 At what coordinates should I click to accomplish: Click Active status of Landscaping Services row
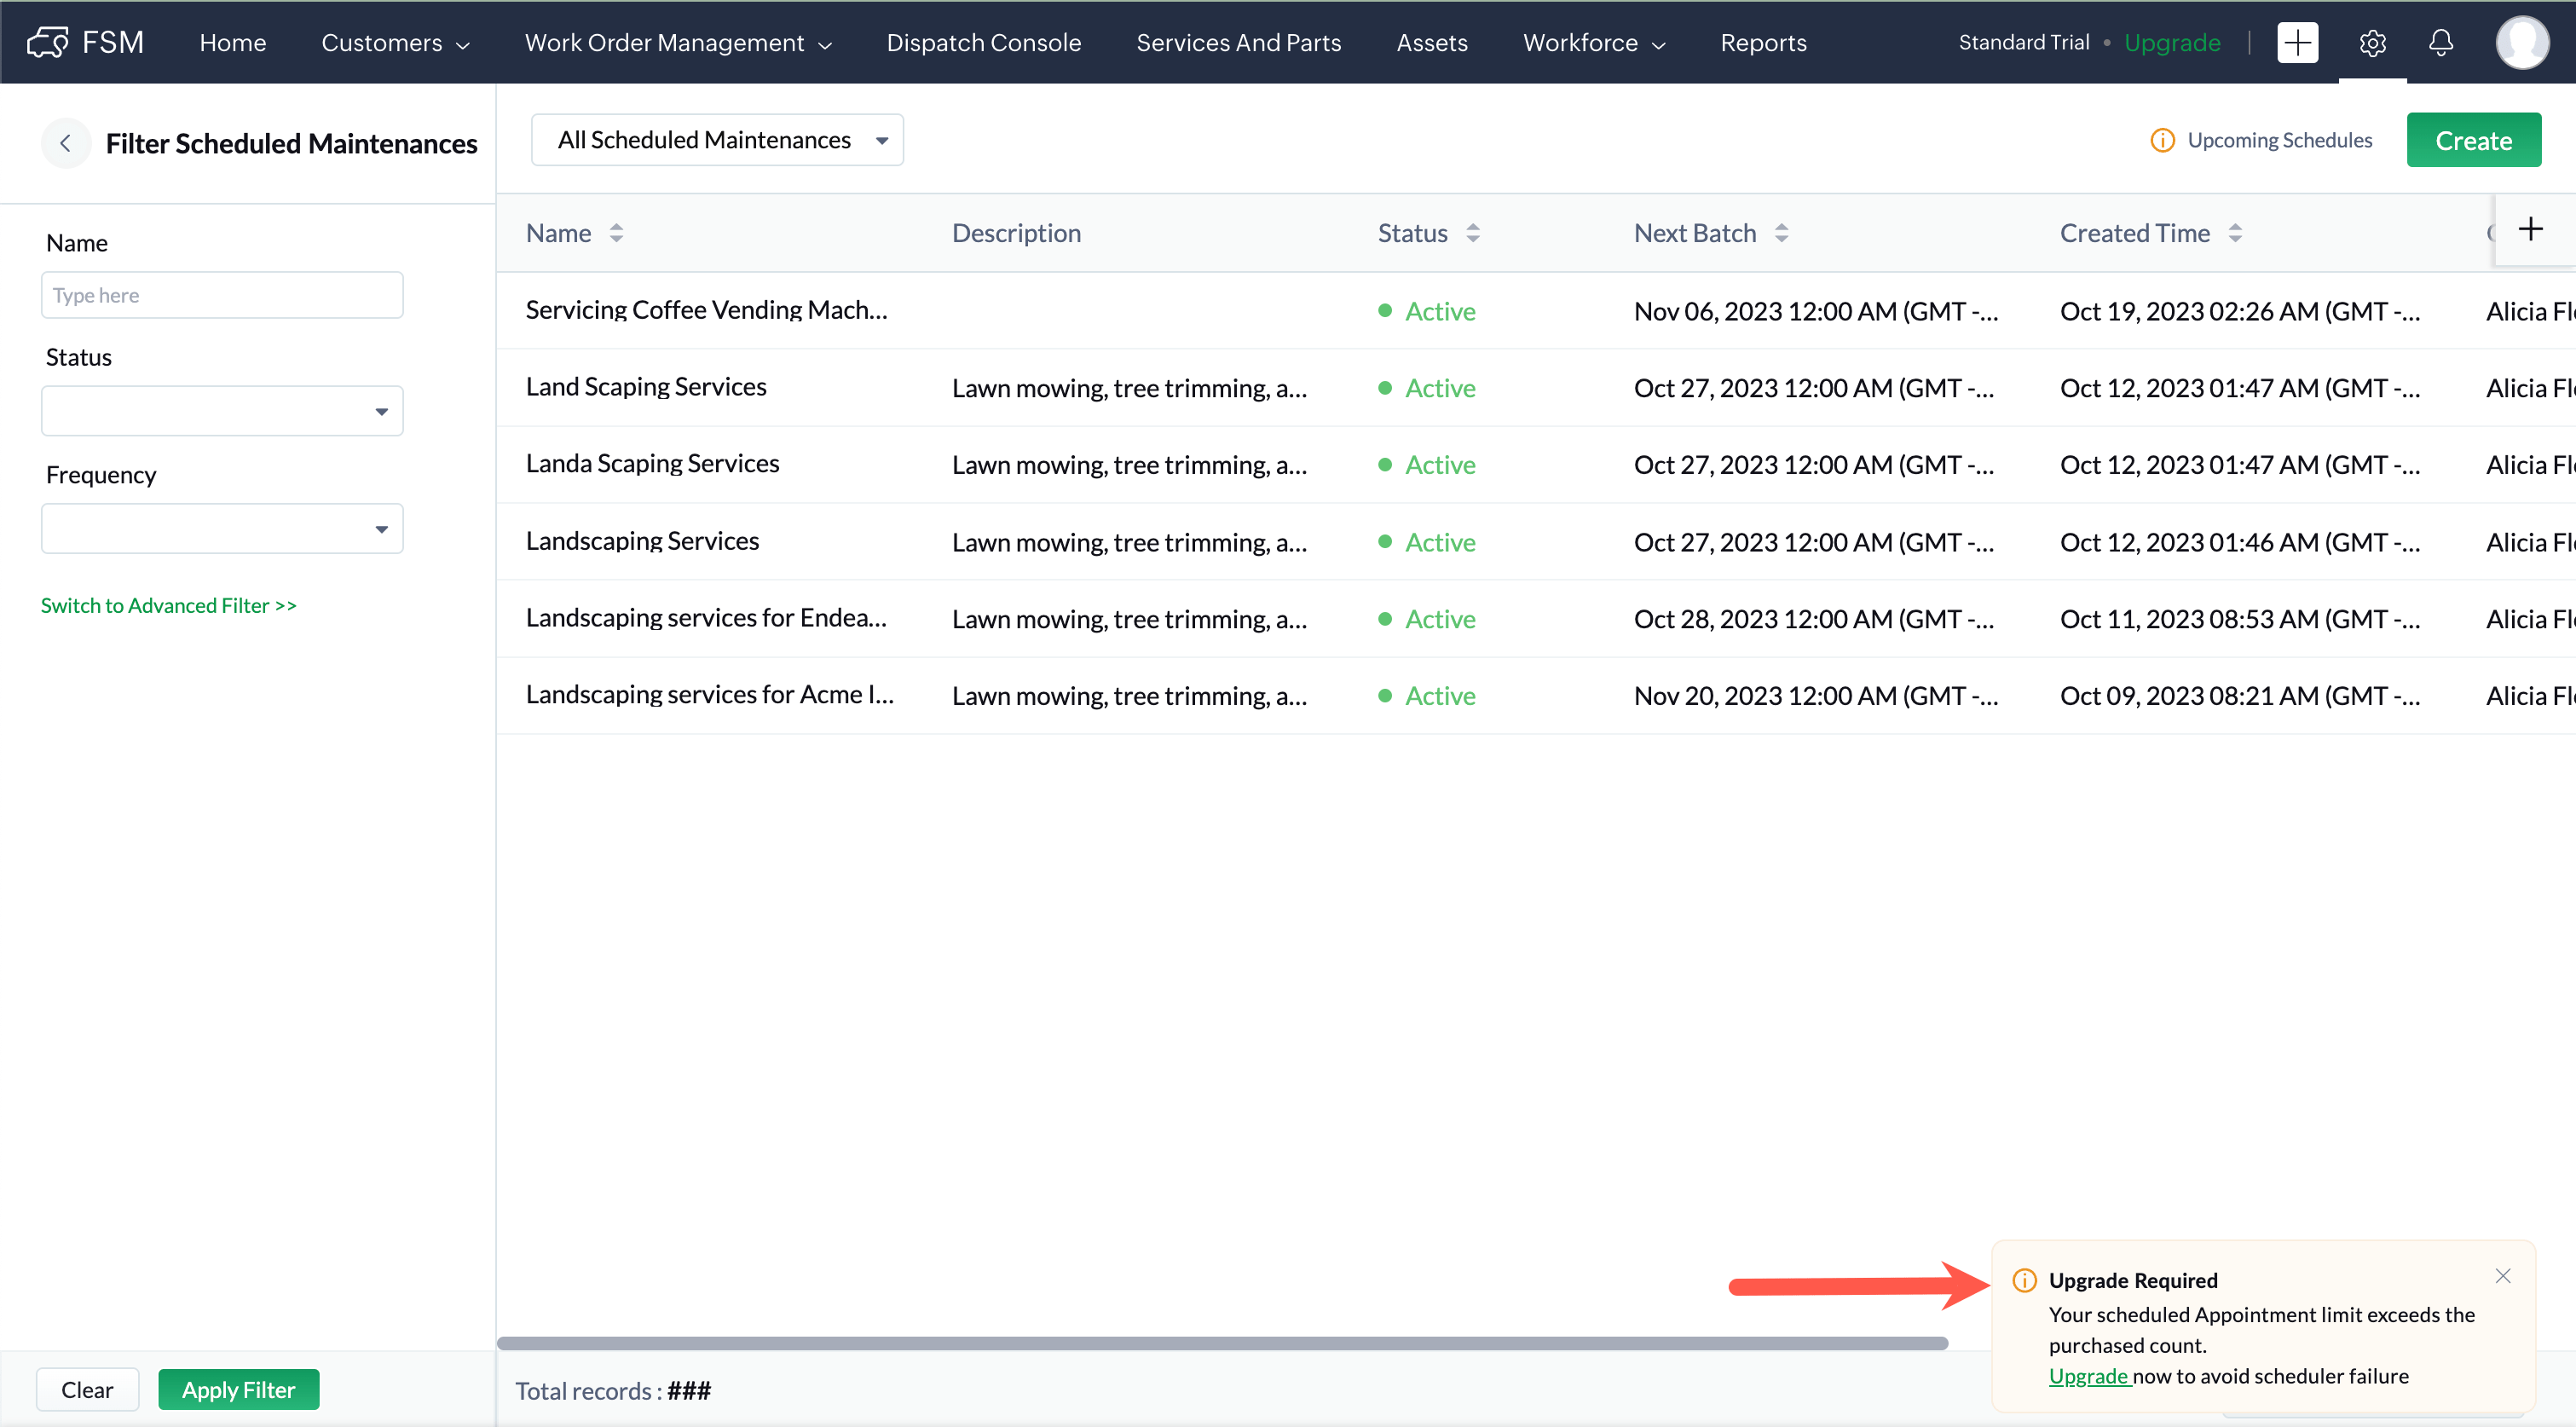pyautogui.click(x=1426, y=542)
